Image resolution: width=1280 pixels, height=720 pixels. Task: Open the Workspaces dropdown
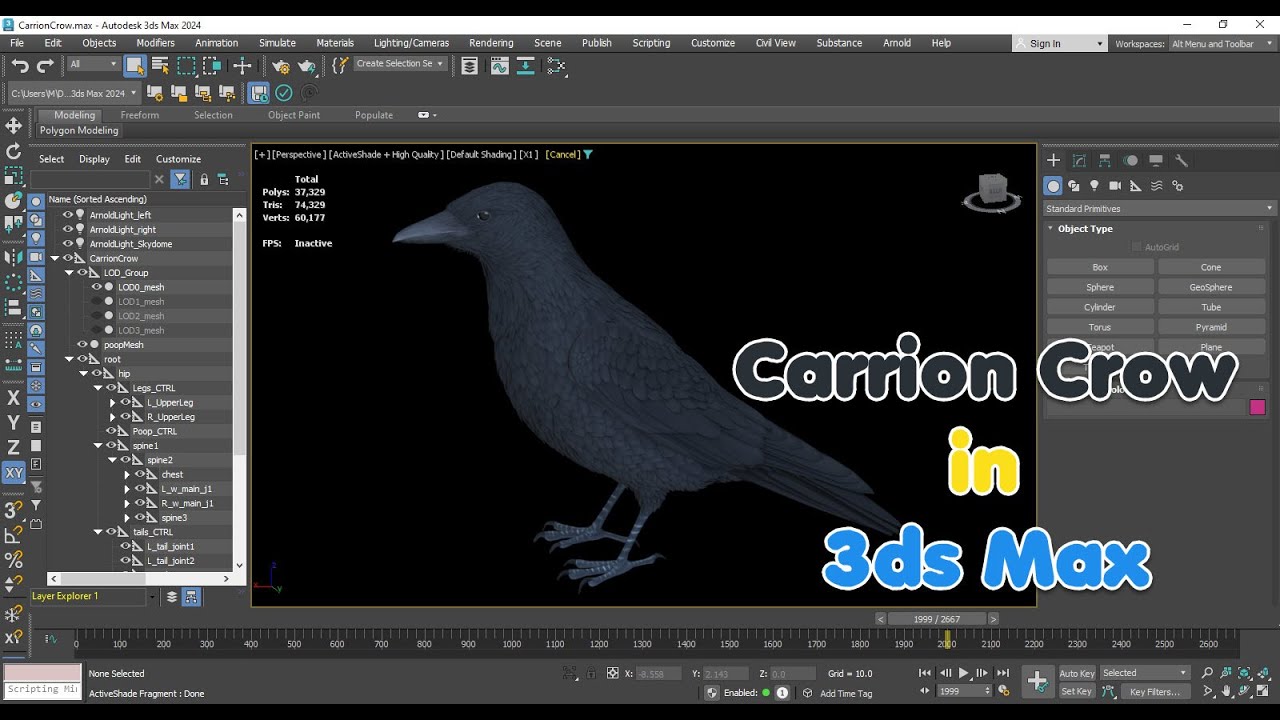(x=1222, y=44)
